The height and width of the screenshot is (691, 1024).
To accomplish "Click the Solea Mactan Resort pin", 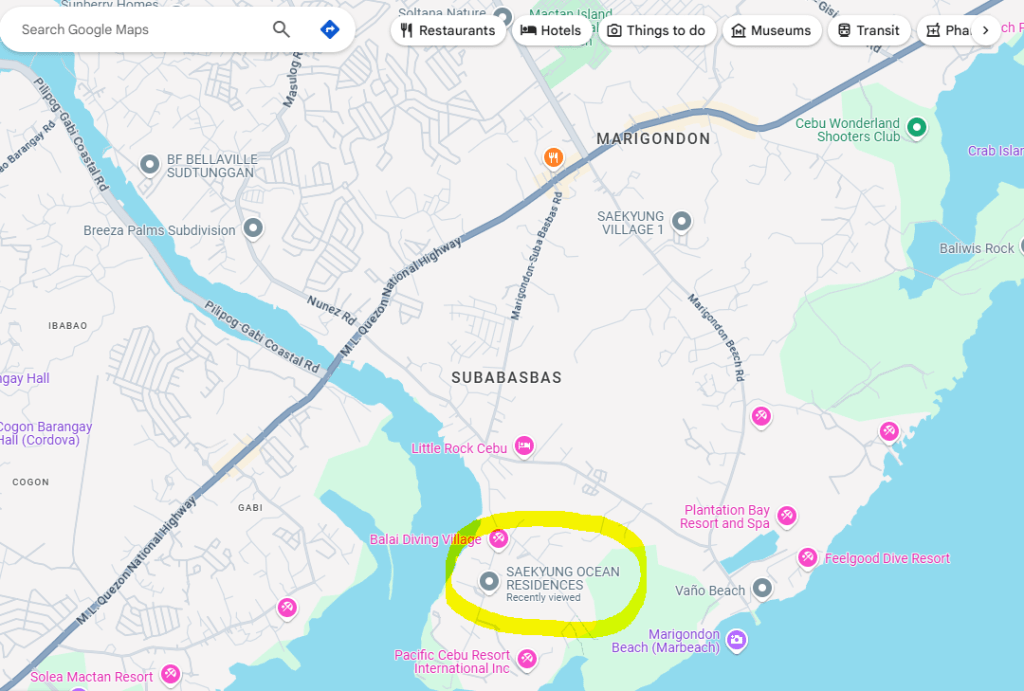I will point(171,674).
